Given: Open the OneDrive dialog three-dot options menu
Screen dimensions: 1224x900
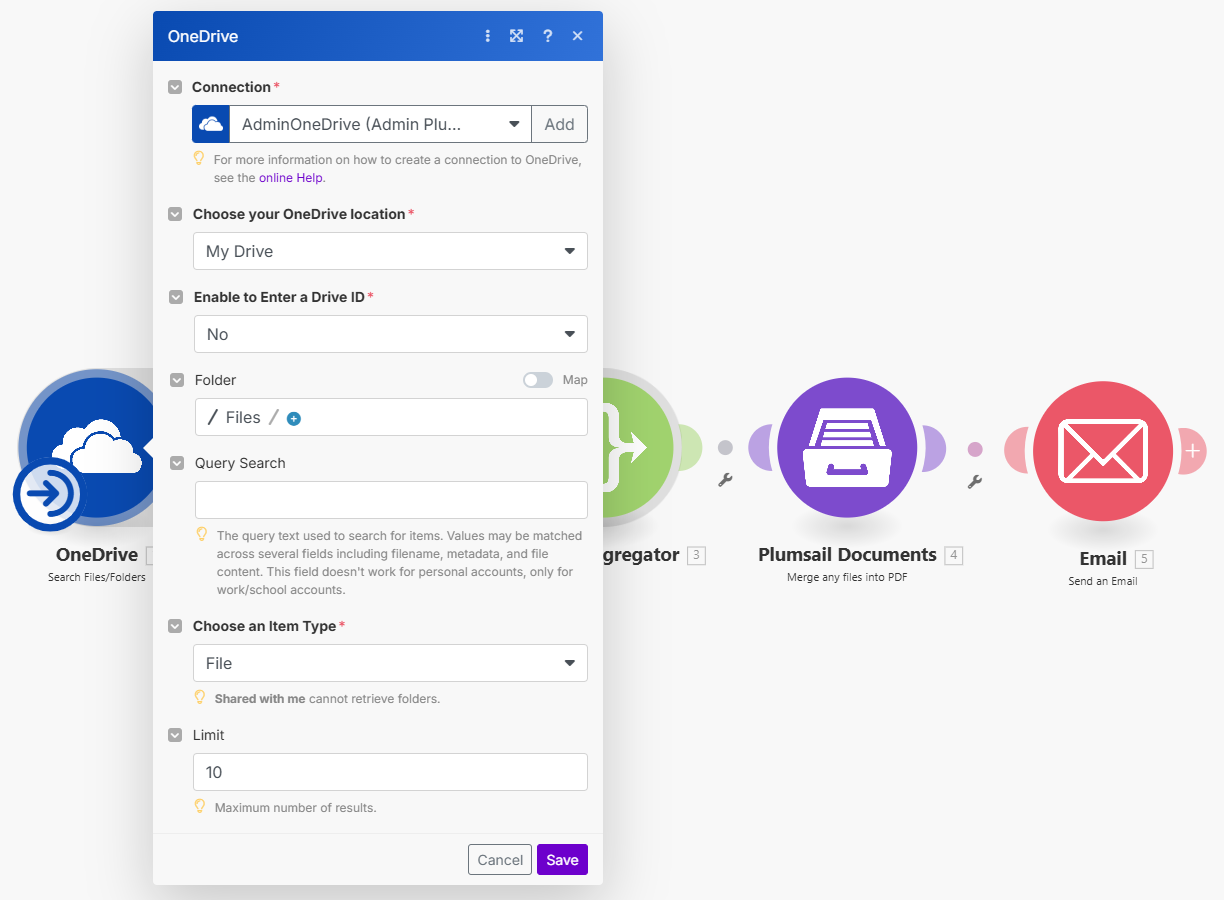Looking at the screenshot, I should click(x=488, y=36).
